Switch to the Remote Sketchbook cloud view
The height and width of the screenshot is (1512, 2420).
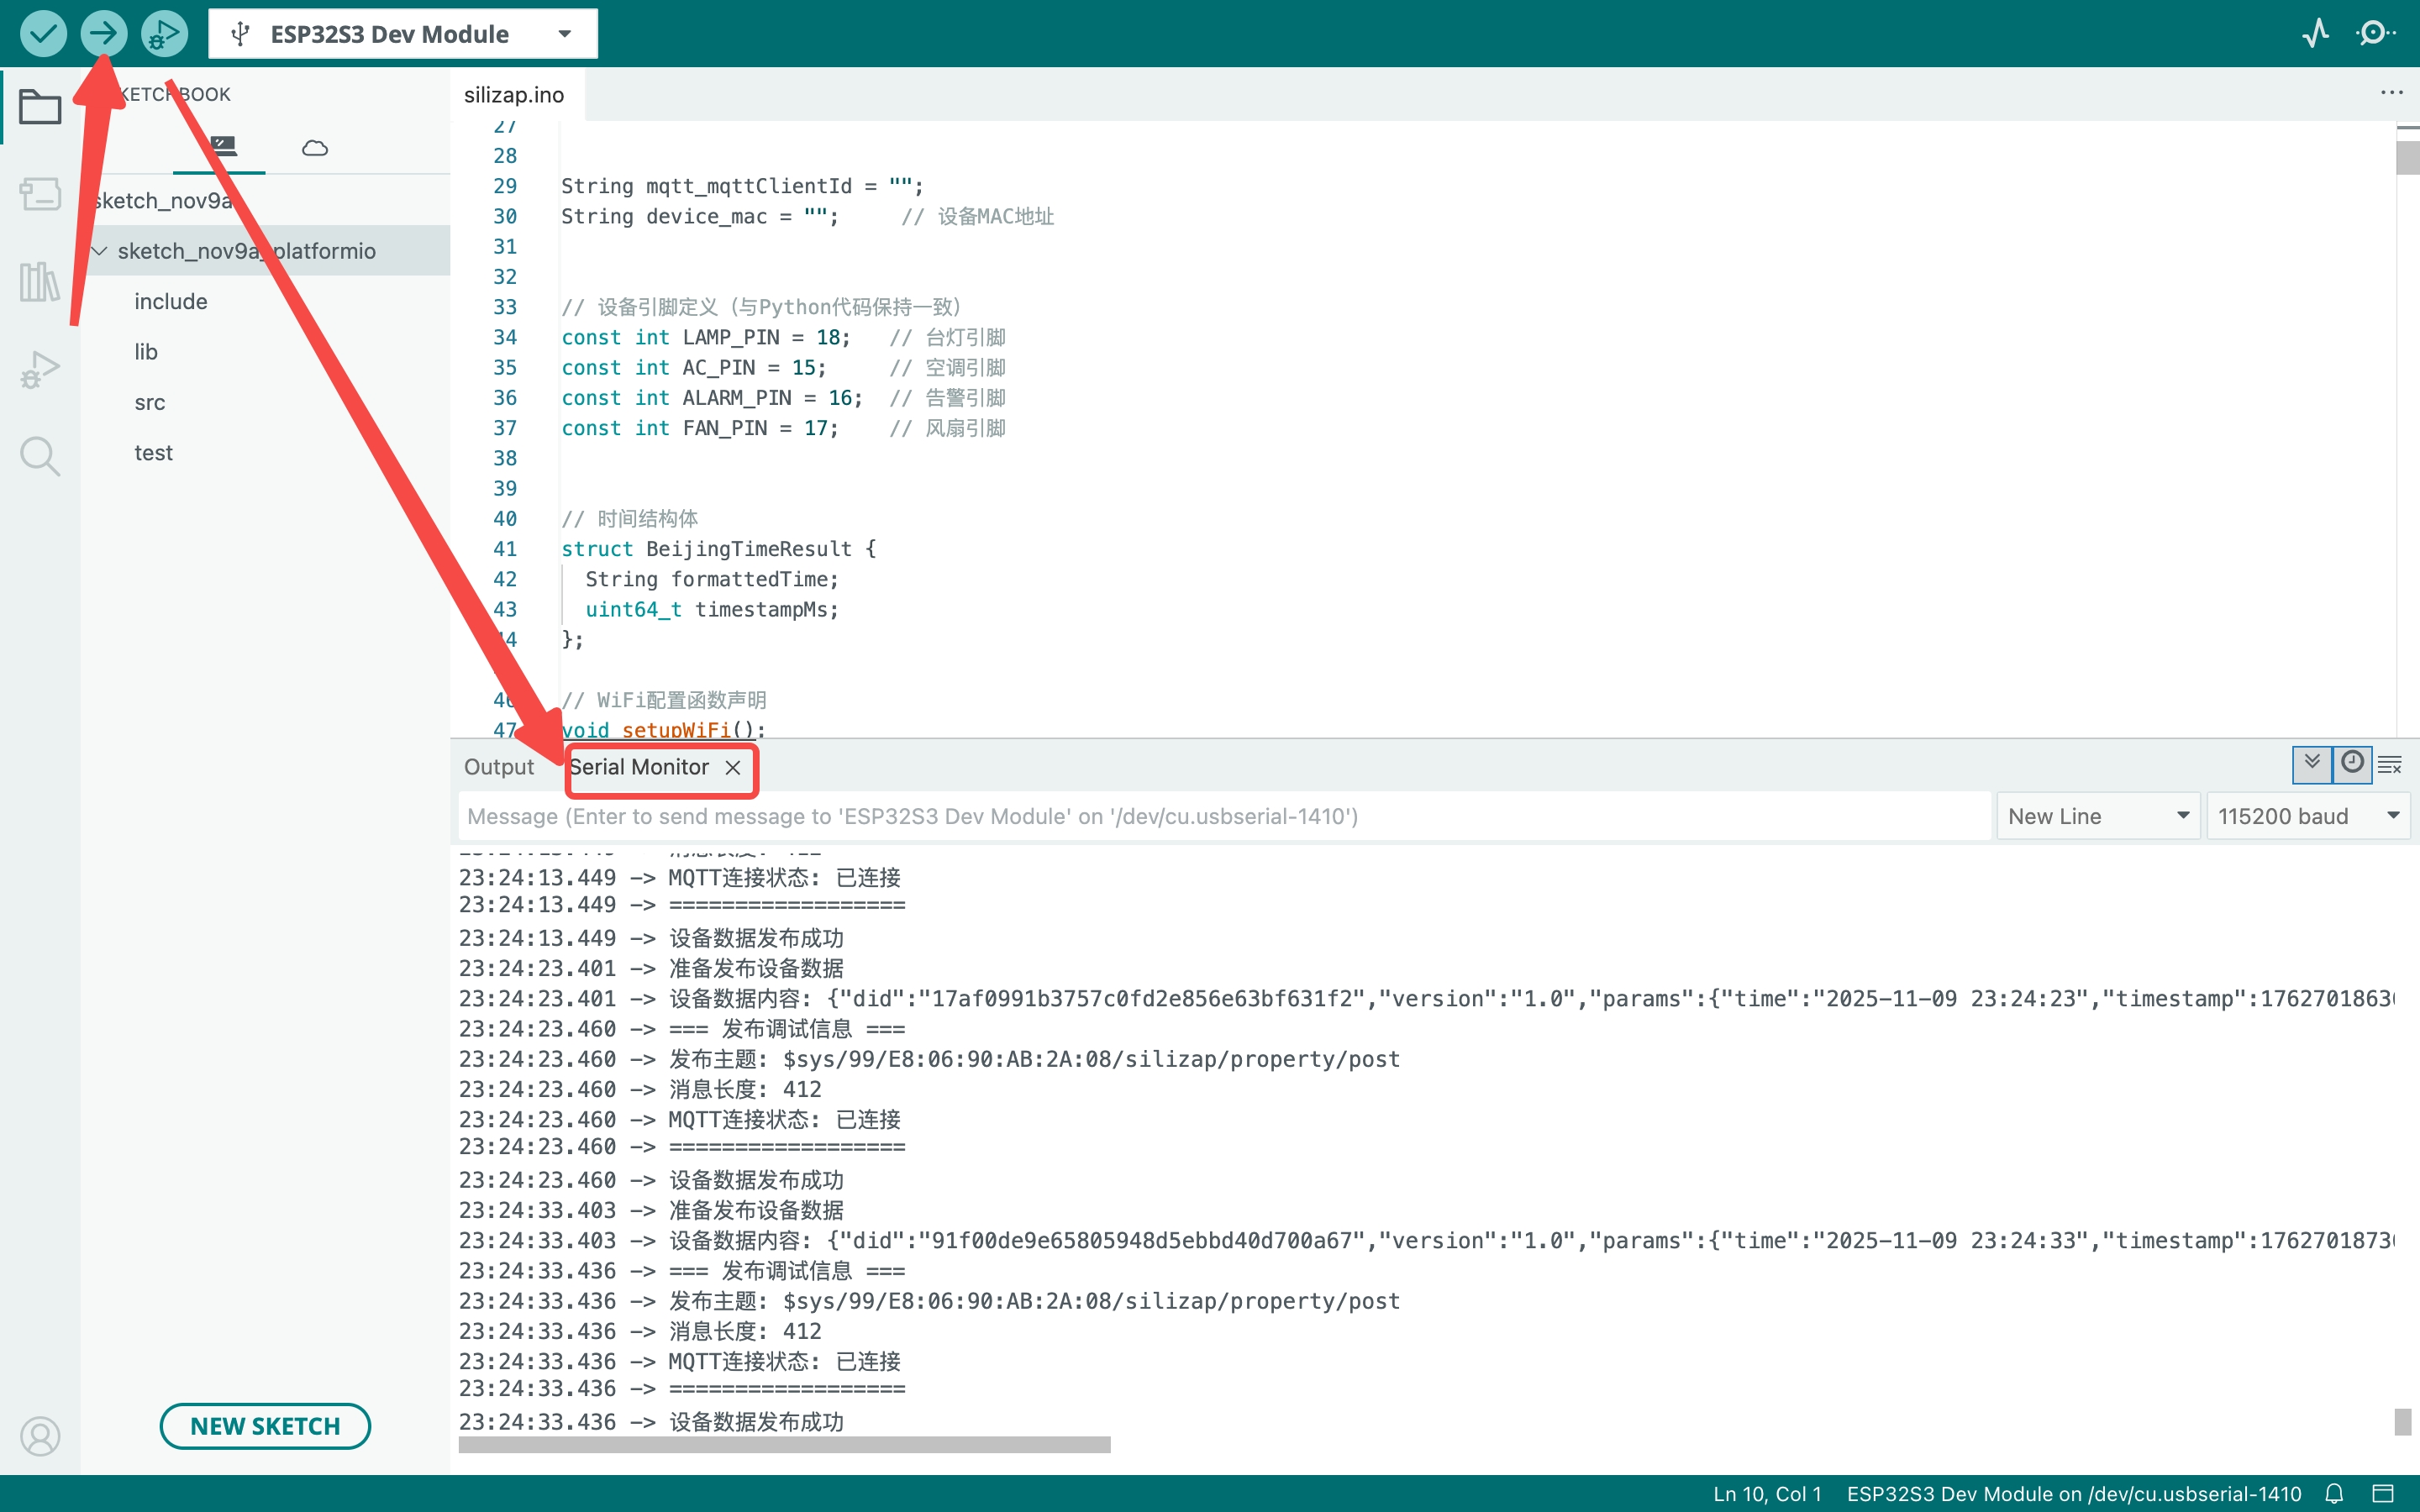click(314, 147)
